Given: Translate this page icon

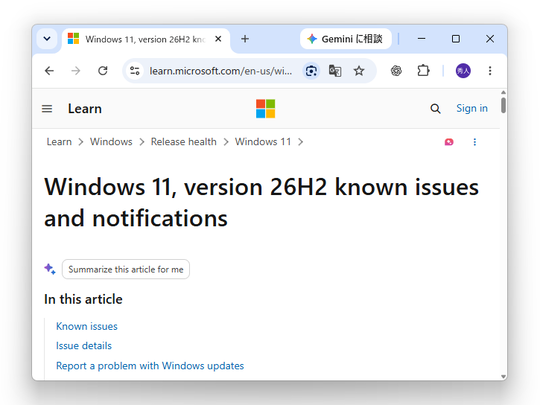Looking at the screenshot, I should pyautogui.click(x=335, y=71).
